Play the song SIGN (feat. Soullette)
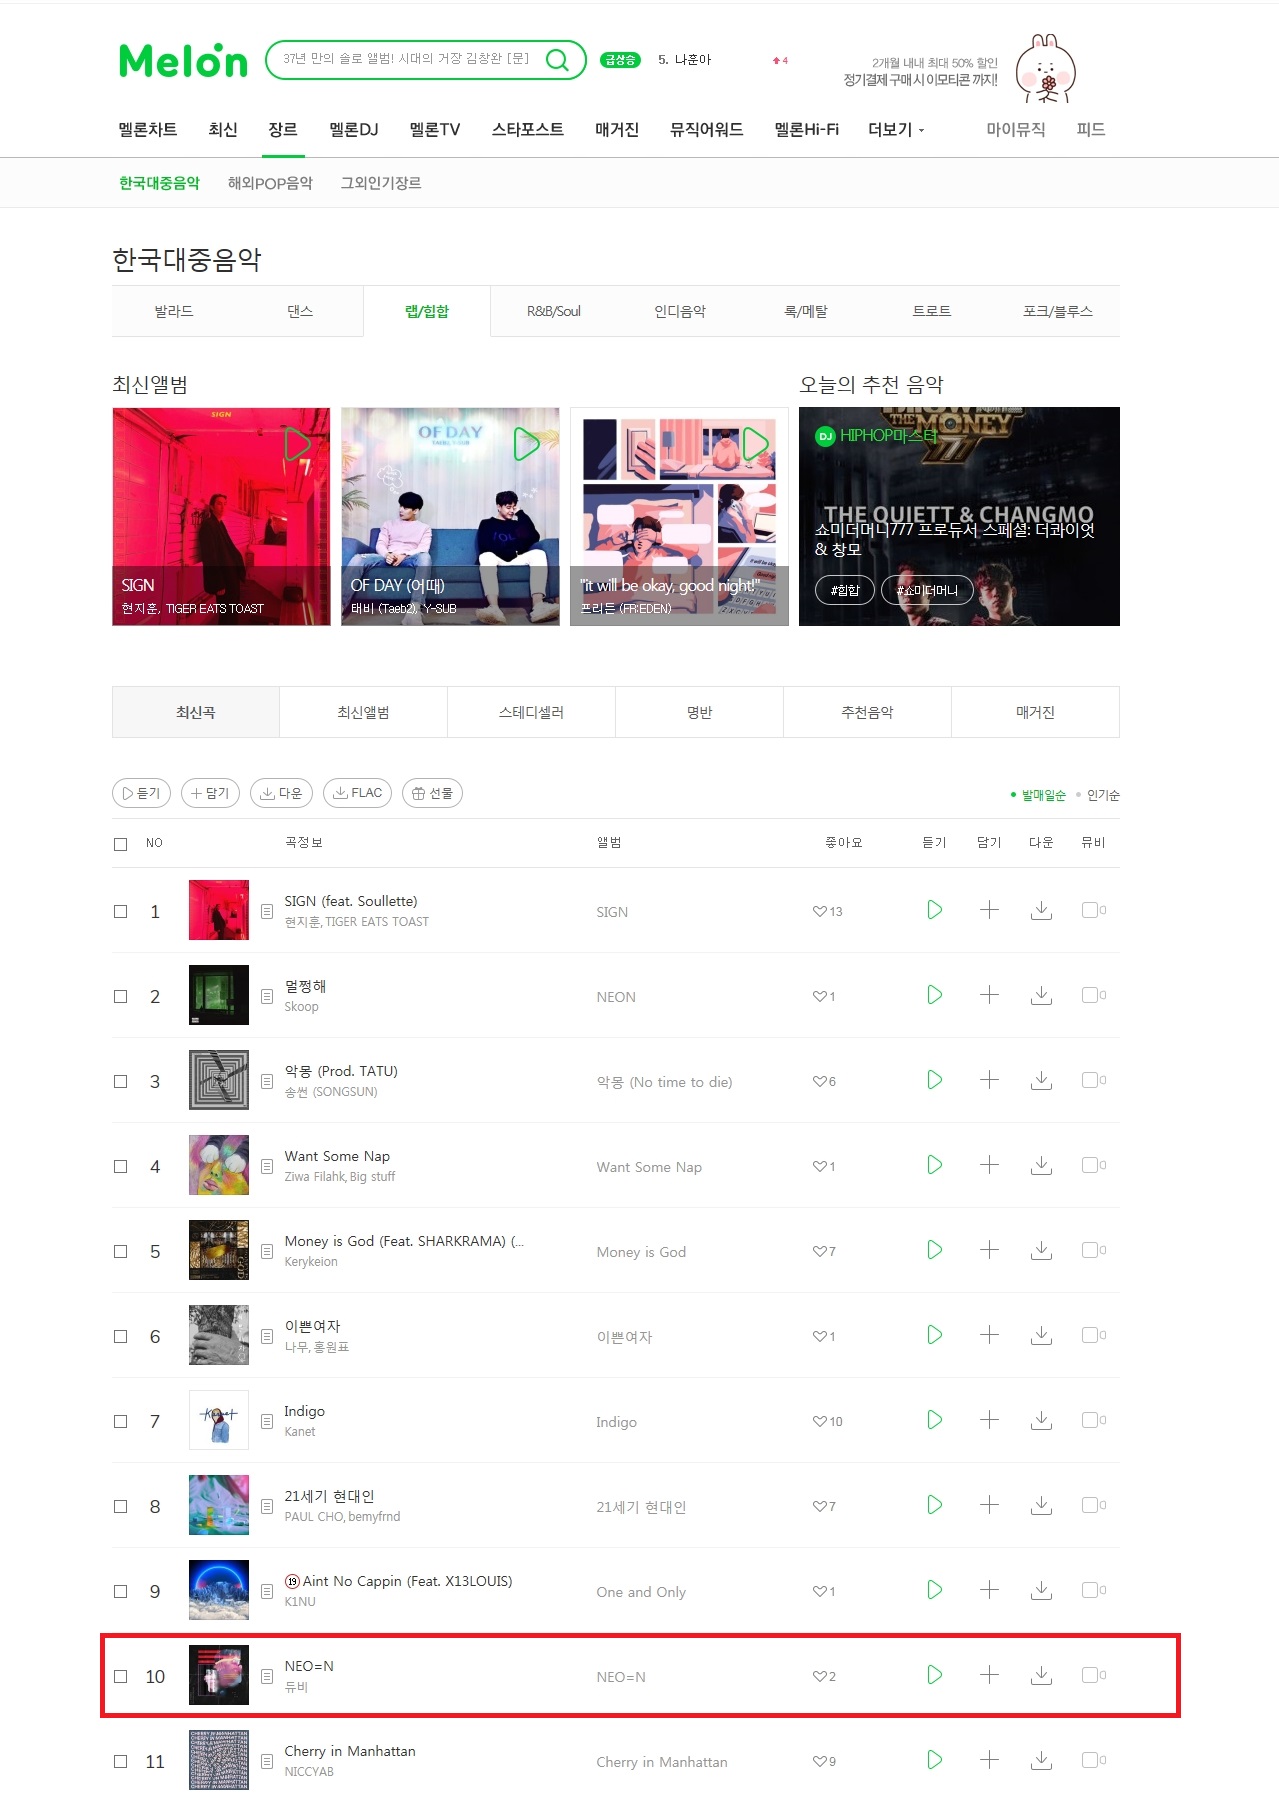The image size is (1279, 1801). (x=934, y=910)
